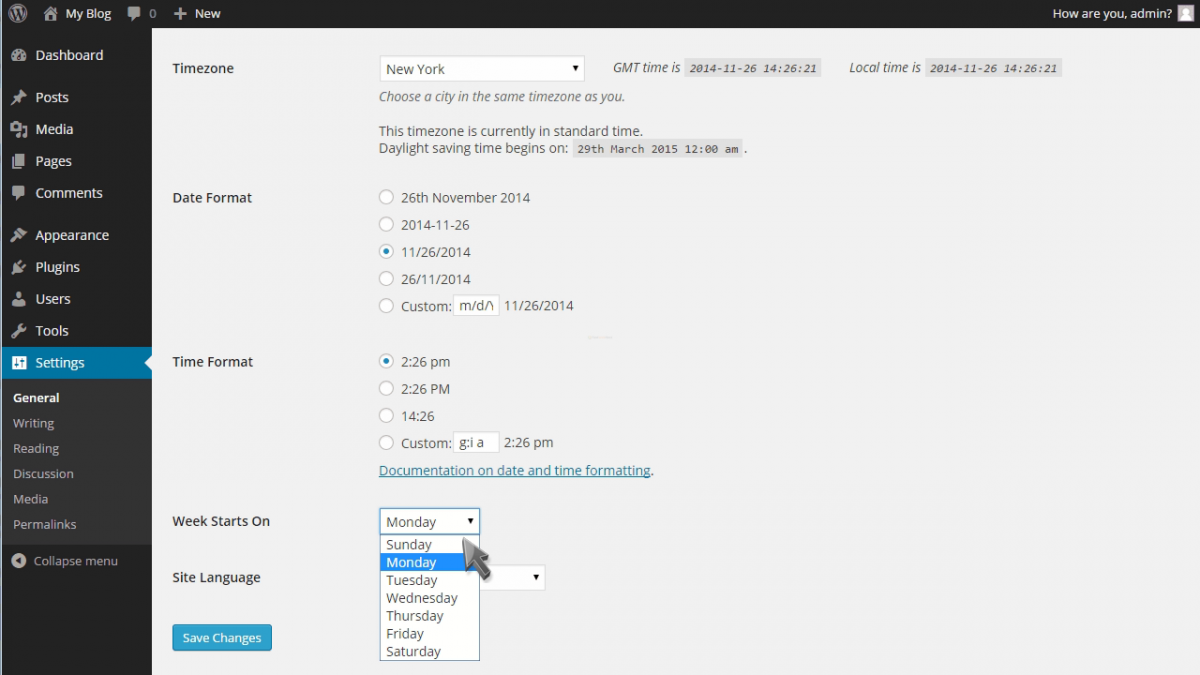Open the Timezone dropdown
1200x675 pixels.
481,68
